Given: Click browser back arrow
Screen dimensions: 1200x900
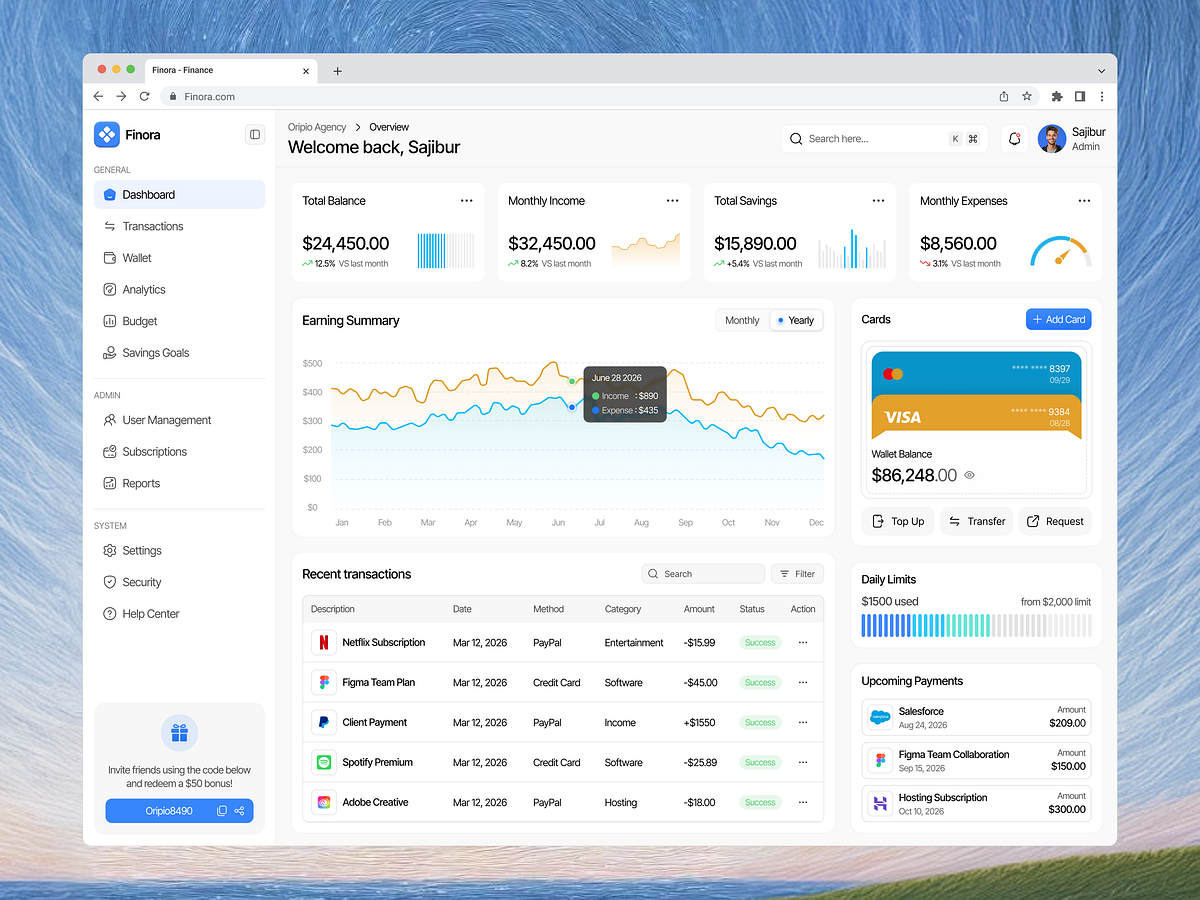Looking at the screenshot, I should 98,96.
